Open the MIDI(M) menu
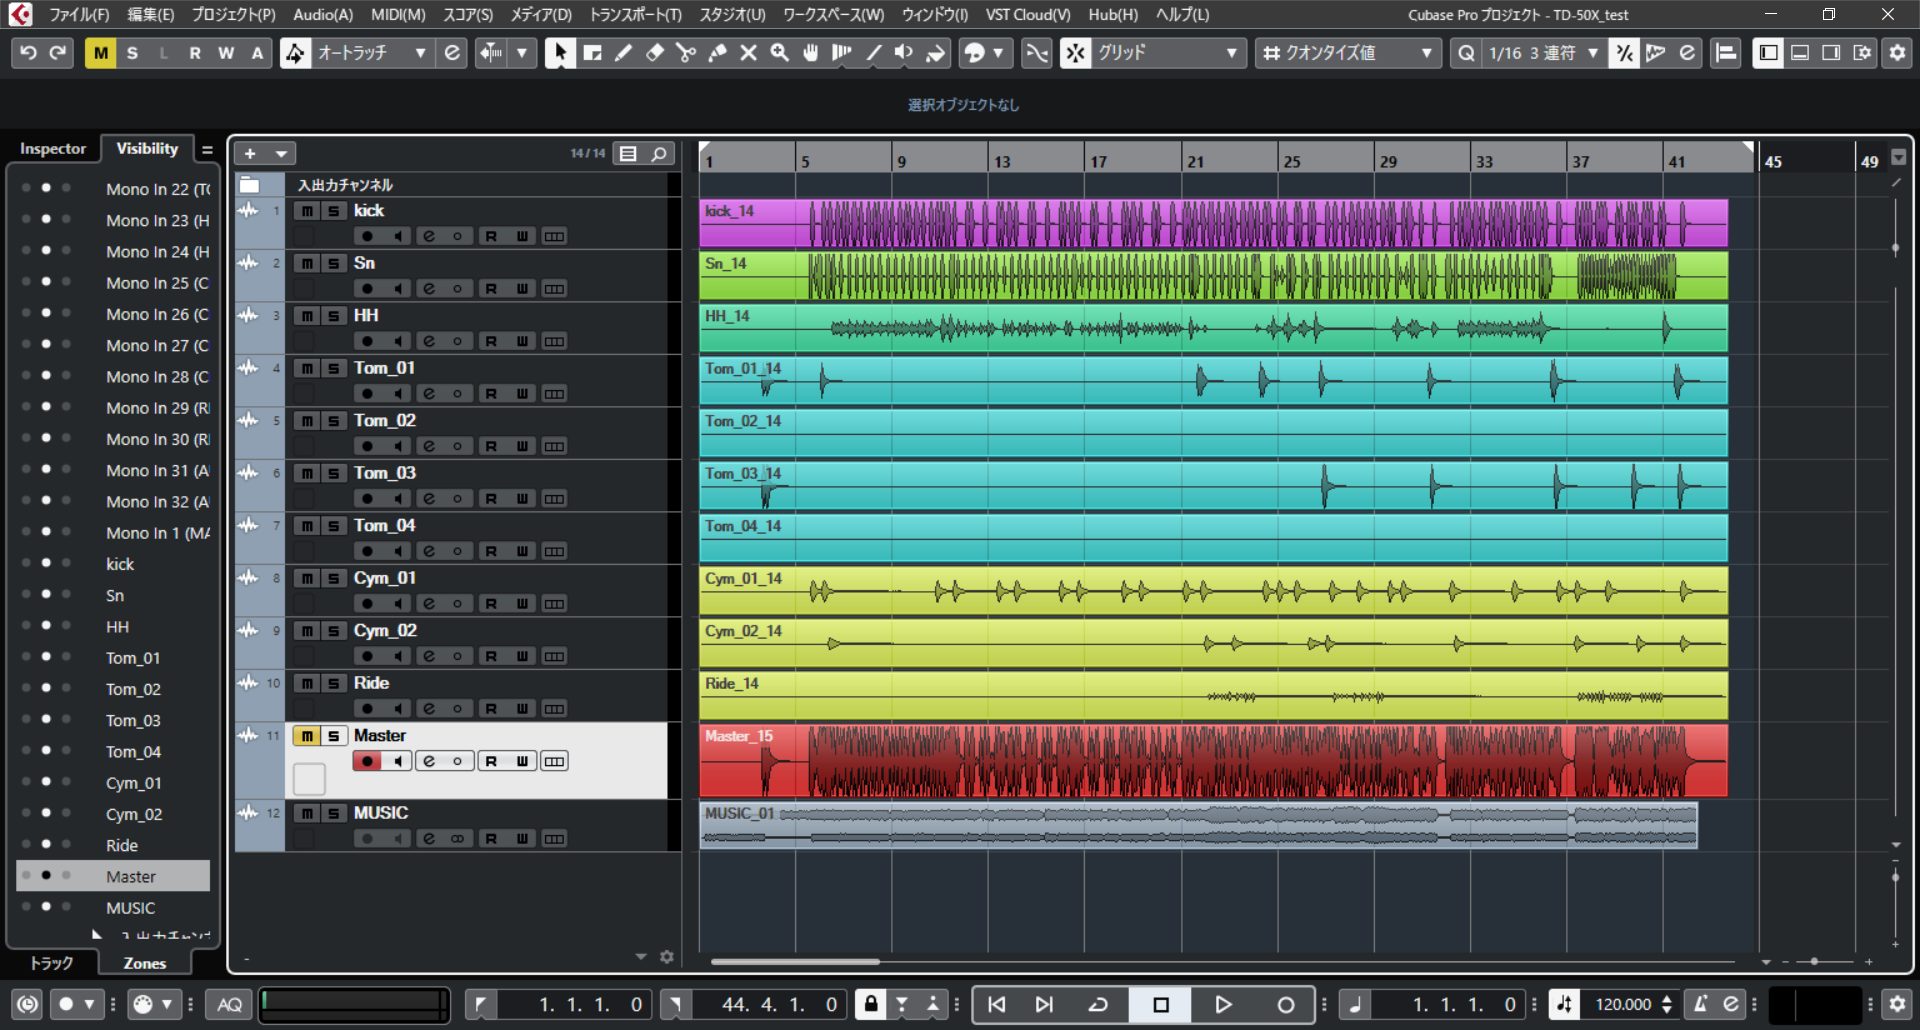 [398, 14]
